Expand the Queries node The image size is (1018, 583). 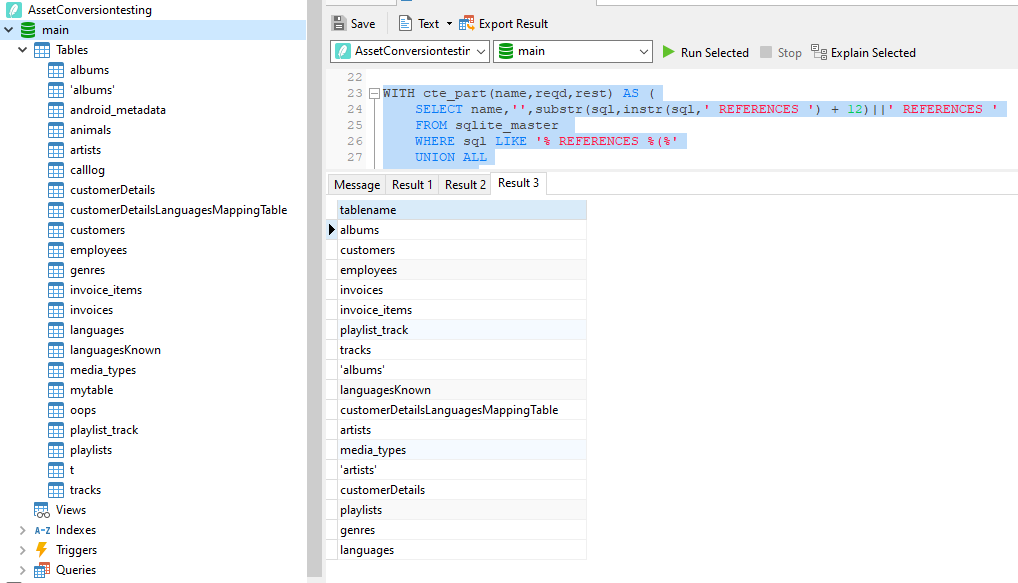(x=23, y=570)
